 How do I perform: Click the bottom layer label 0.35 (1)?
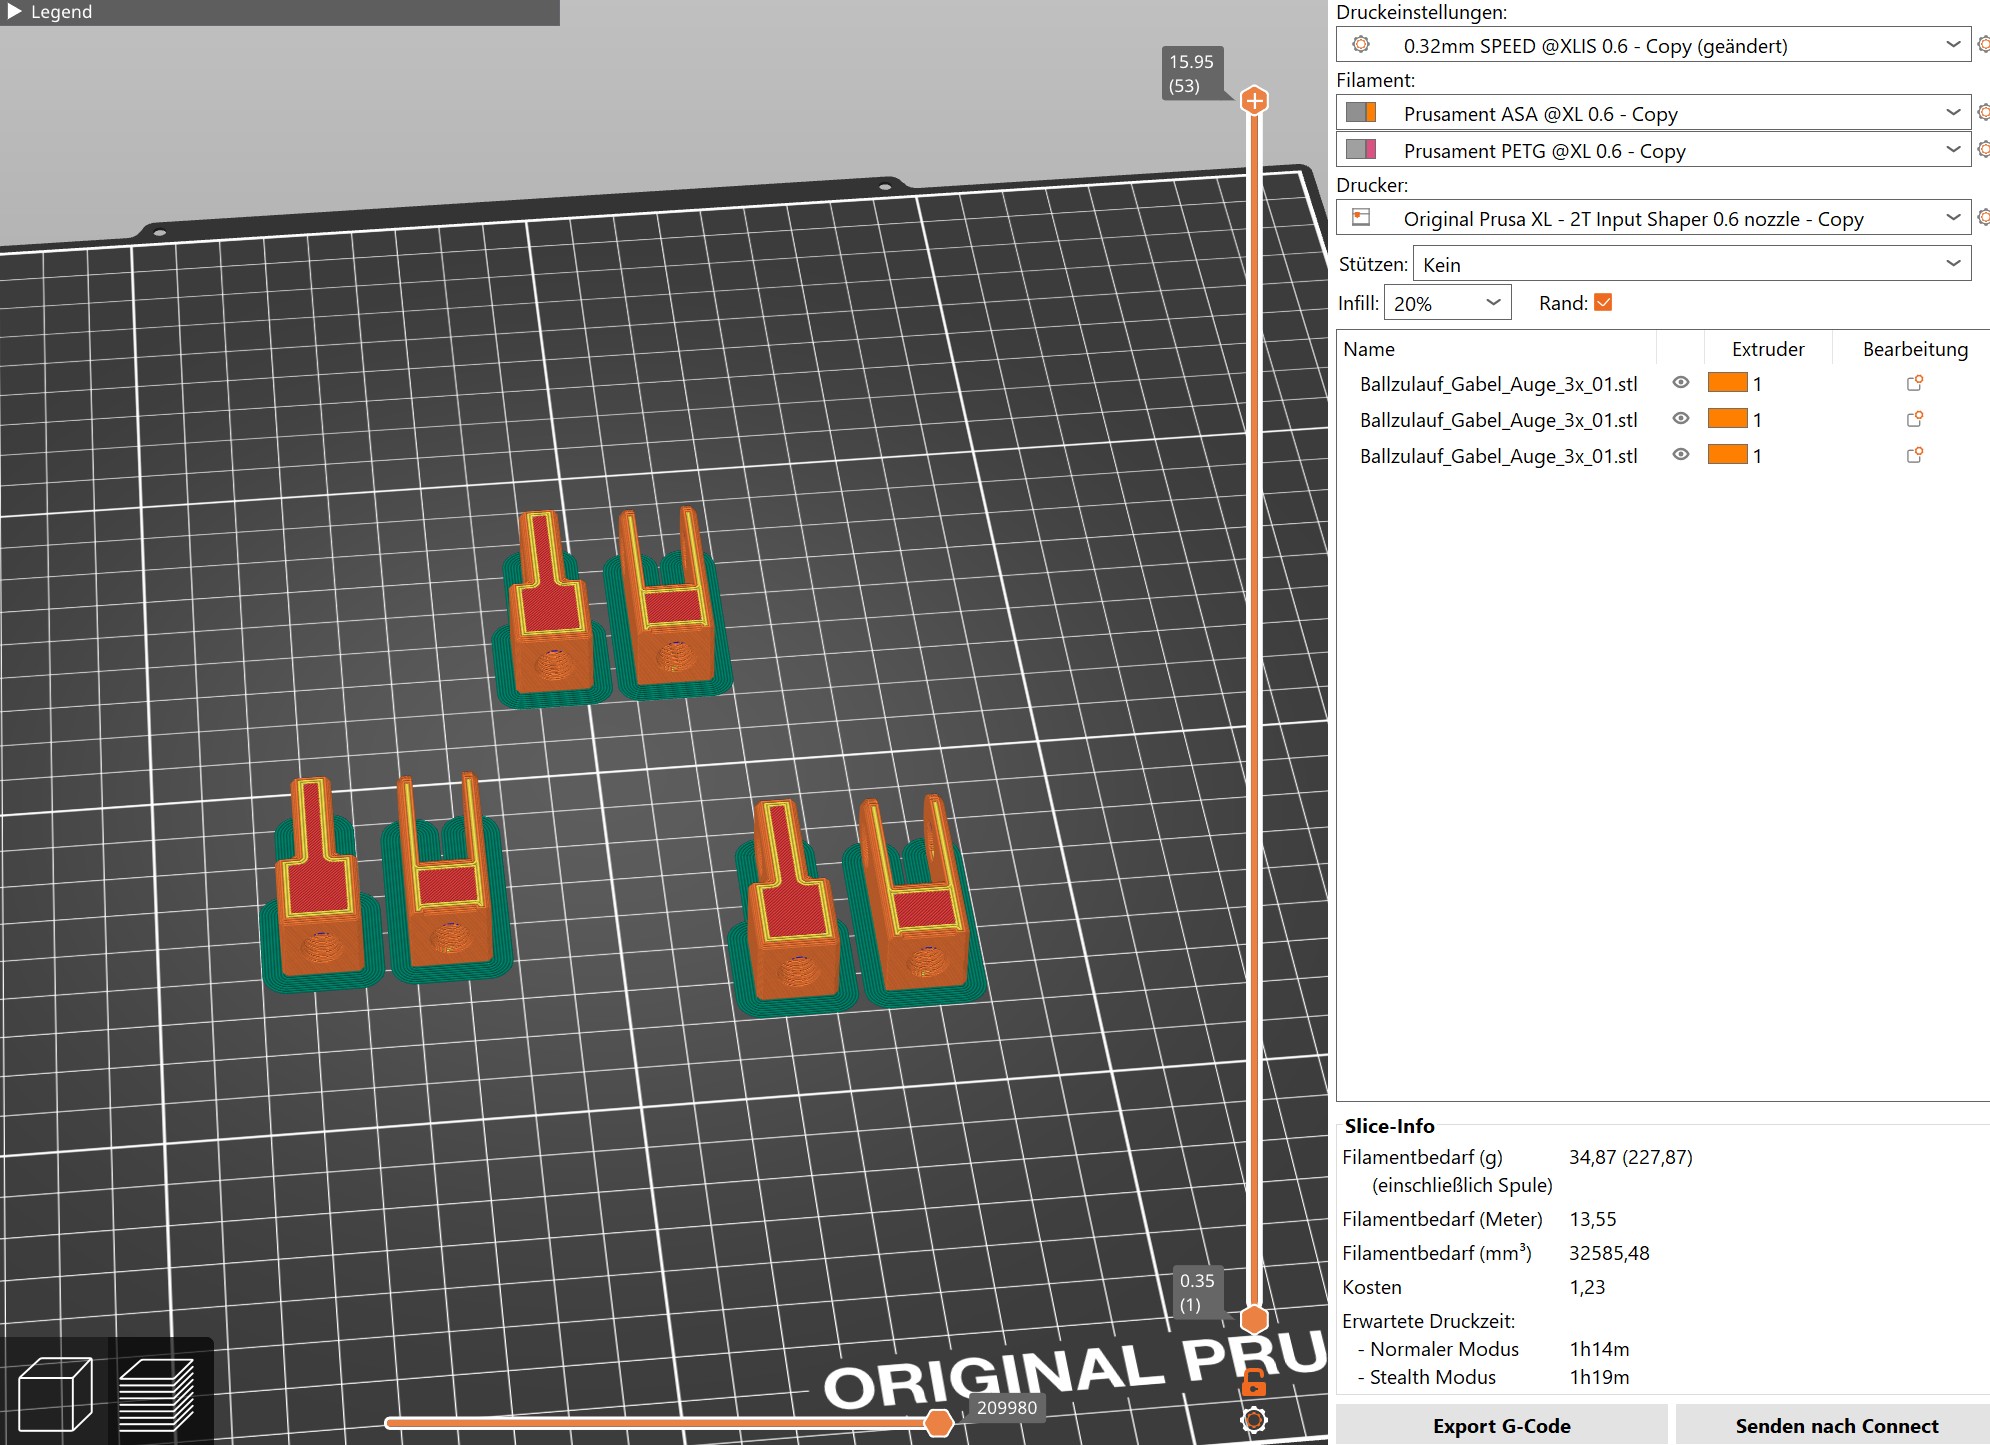(1197, 1292)
